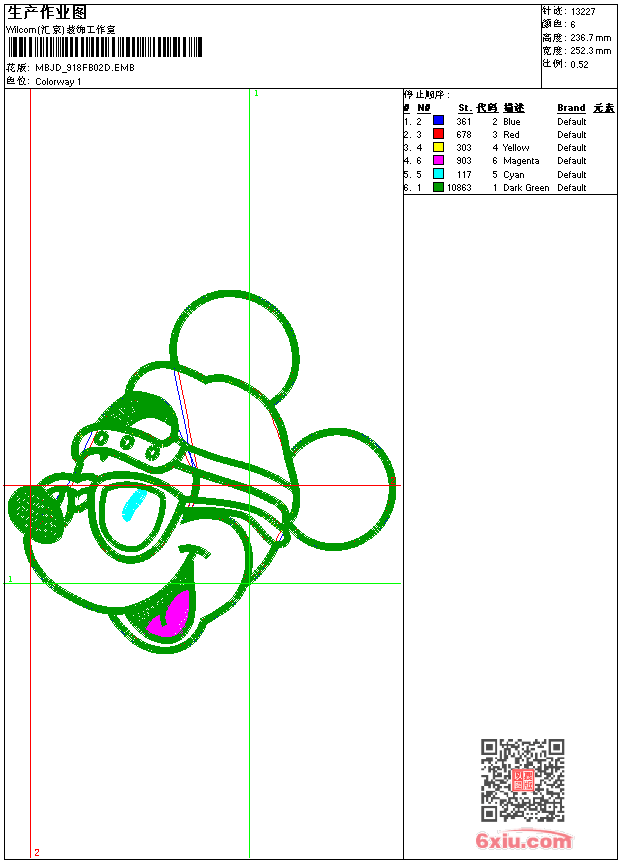Select the stitch count 117 in the Cyan row
The image size is (620, 860).
pos(464,174)
